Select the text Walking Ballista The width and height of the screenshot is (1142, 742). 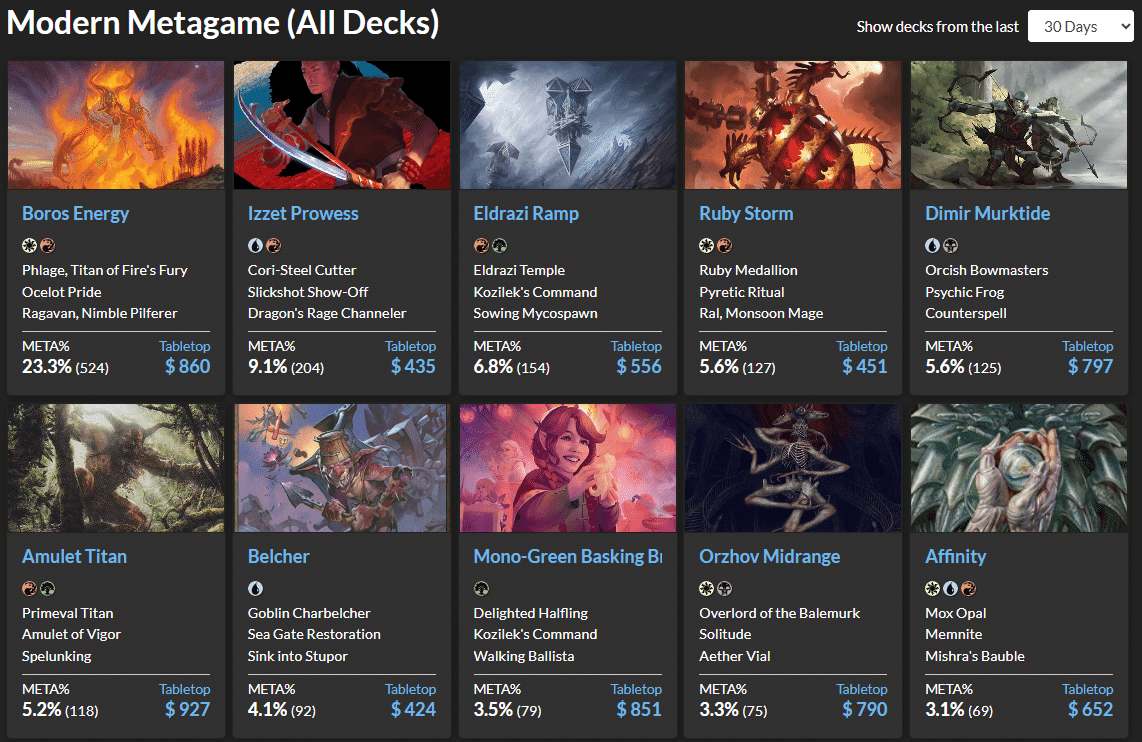tap(524, 656)
